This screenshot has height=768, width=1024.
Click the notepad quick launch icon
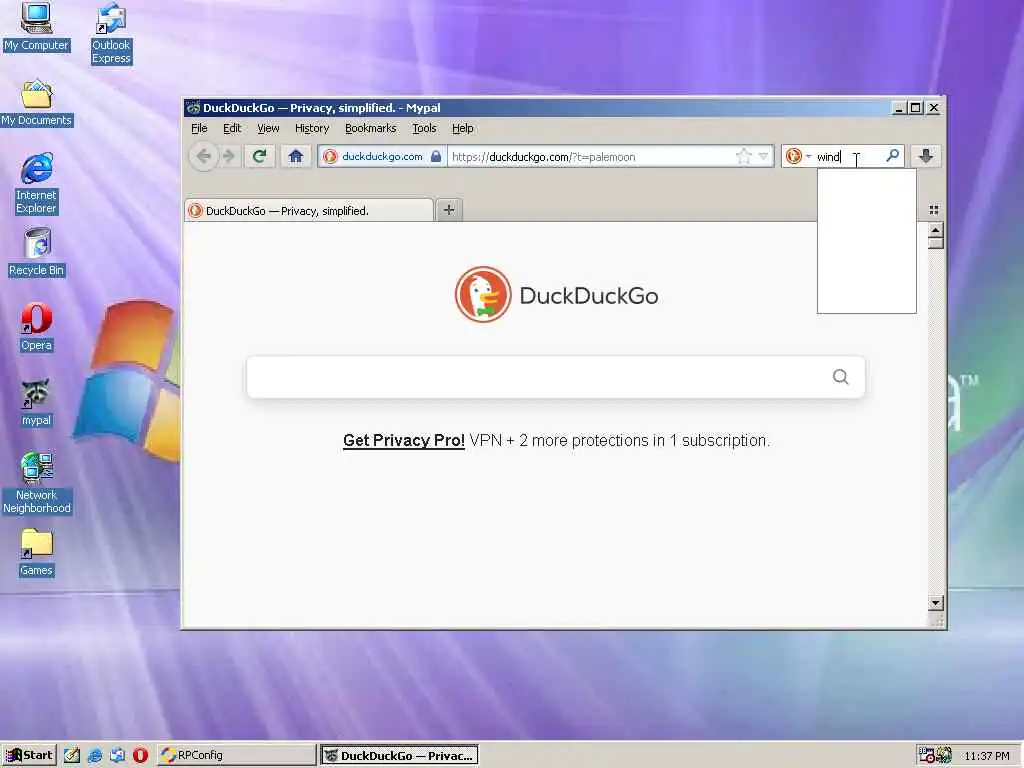[72, 756]
